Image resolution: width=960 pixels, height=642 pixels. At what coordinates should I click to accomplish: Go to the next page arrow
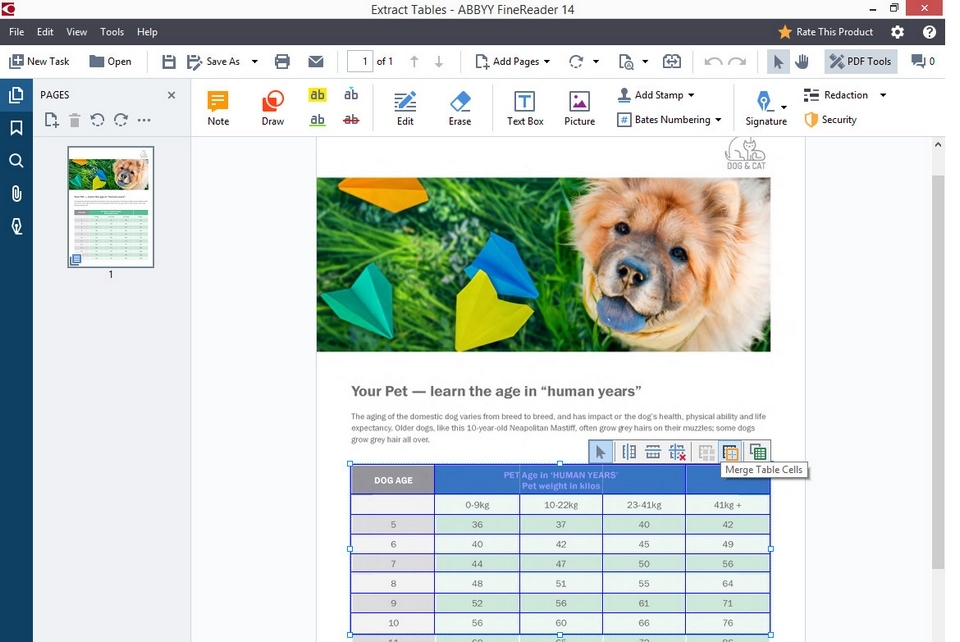(439, 61)
